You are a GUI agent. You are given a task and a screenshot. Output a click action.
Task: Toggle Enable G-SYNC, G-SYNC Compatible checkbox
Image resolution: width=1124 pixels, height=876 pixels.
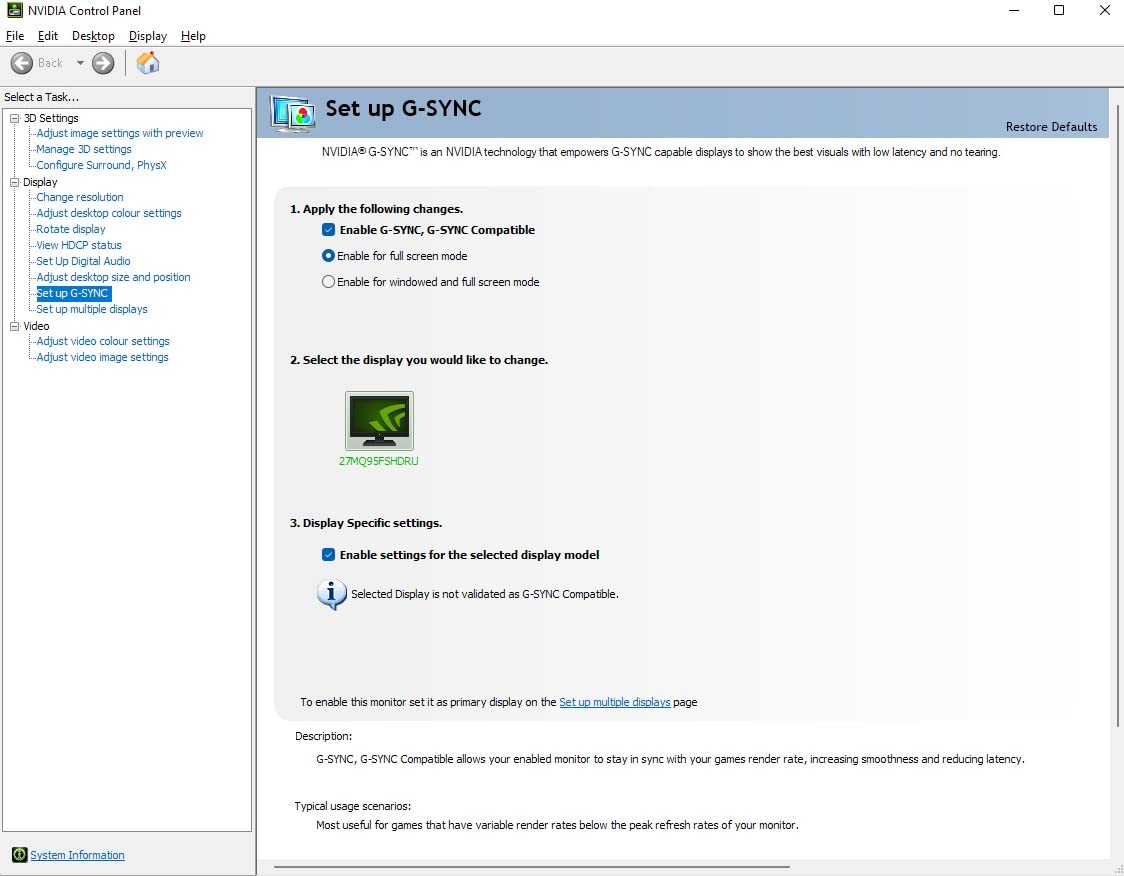328,229
